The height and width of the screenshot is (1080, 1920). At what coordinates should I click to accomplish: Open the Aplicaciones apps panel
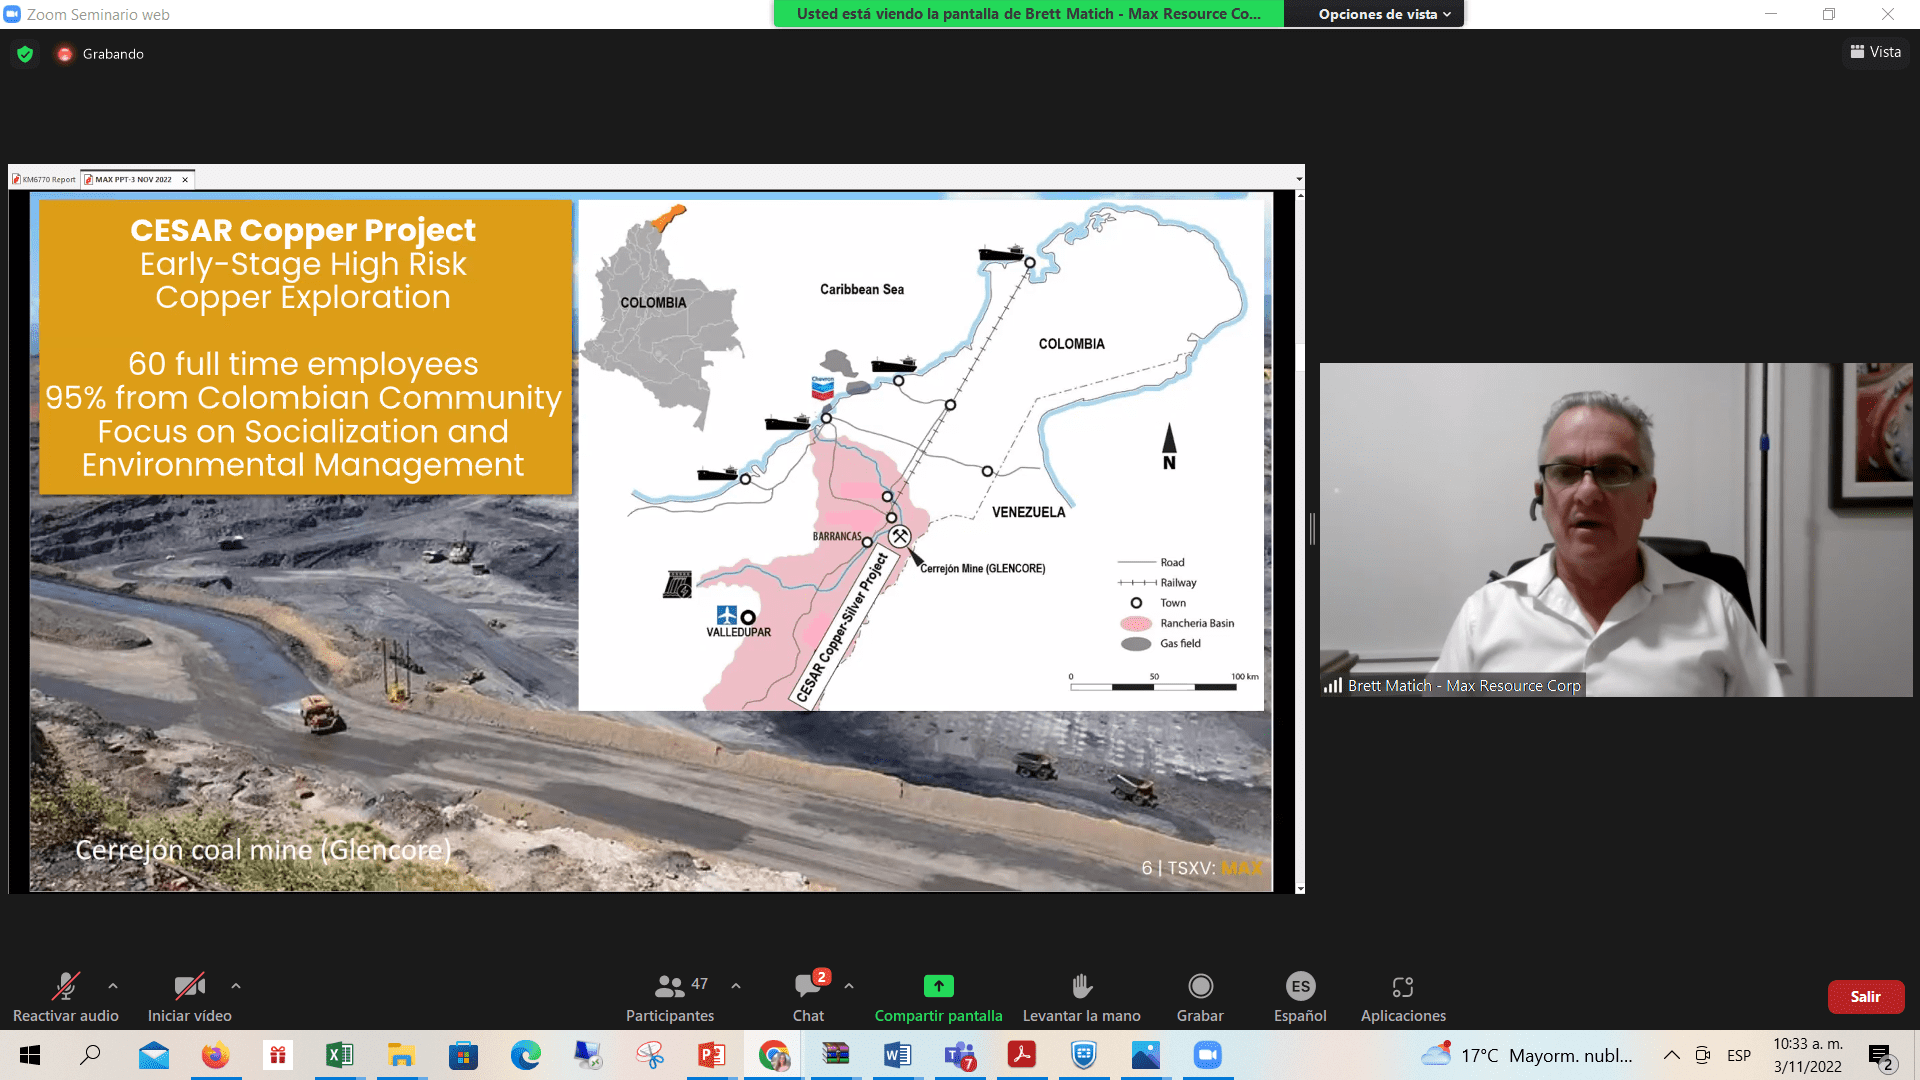(1403, 998)
